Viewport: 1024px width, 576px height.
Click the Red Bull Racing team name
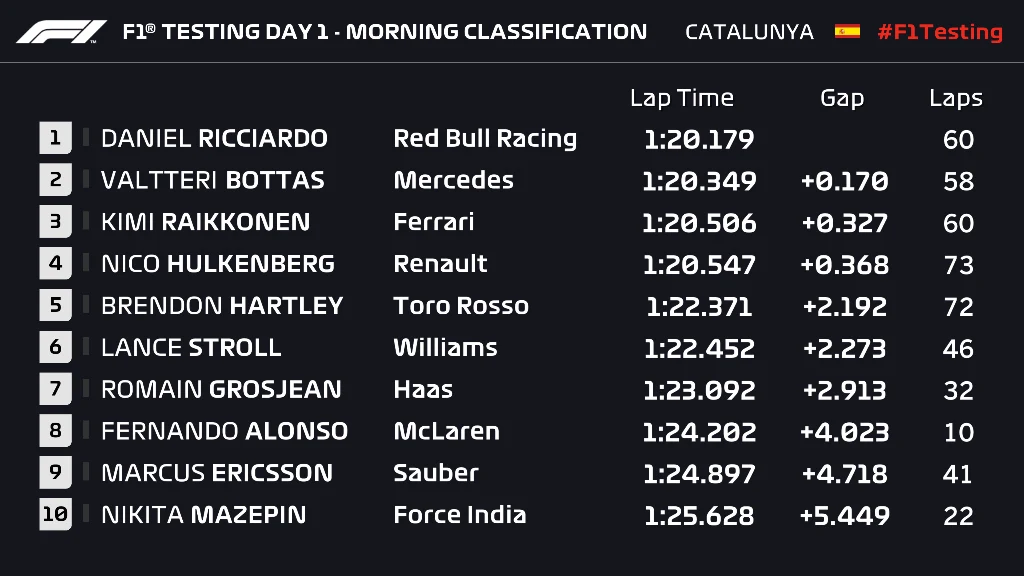(x=485, y=138)
